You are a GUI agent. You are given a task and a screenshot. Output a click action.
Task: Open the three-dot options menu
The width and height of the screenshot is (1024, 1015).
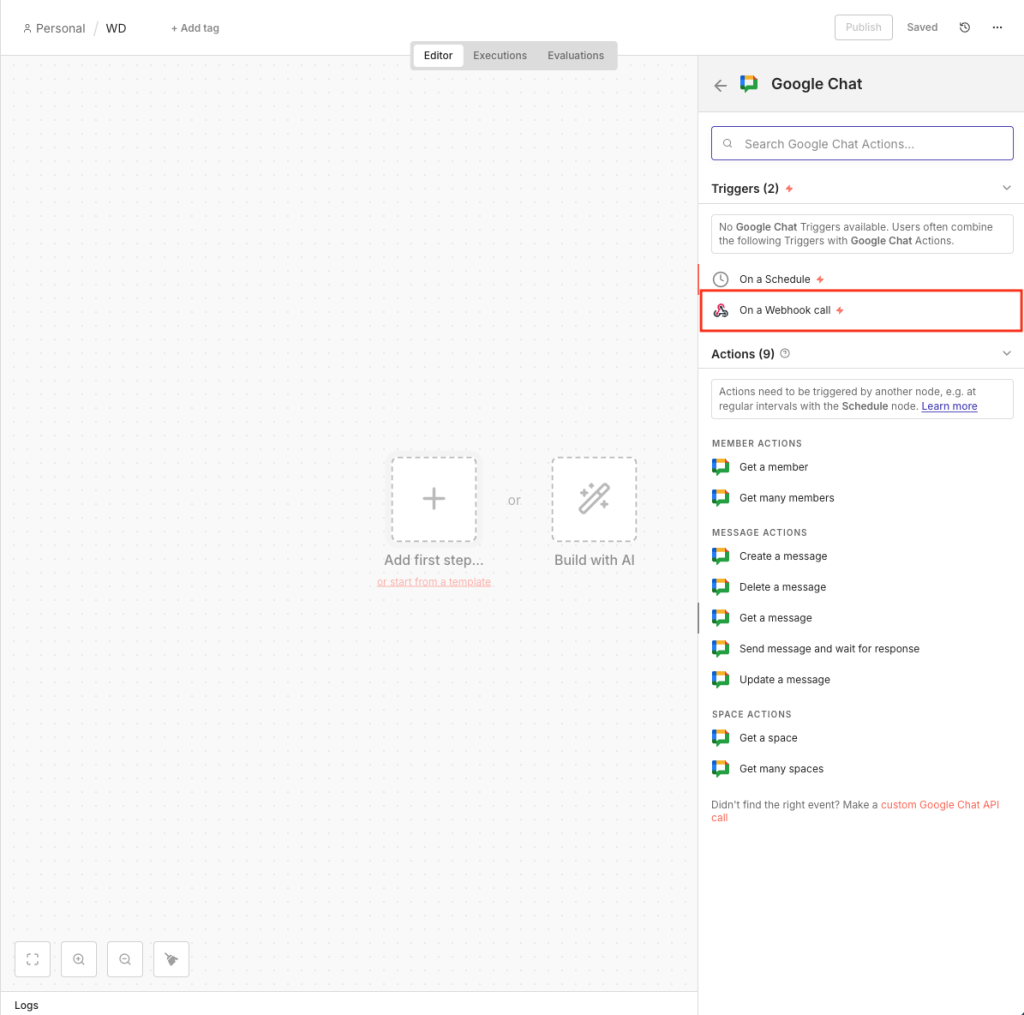(997, 28)
